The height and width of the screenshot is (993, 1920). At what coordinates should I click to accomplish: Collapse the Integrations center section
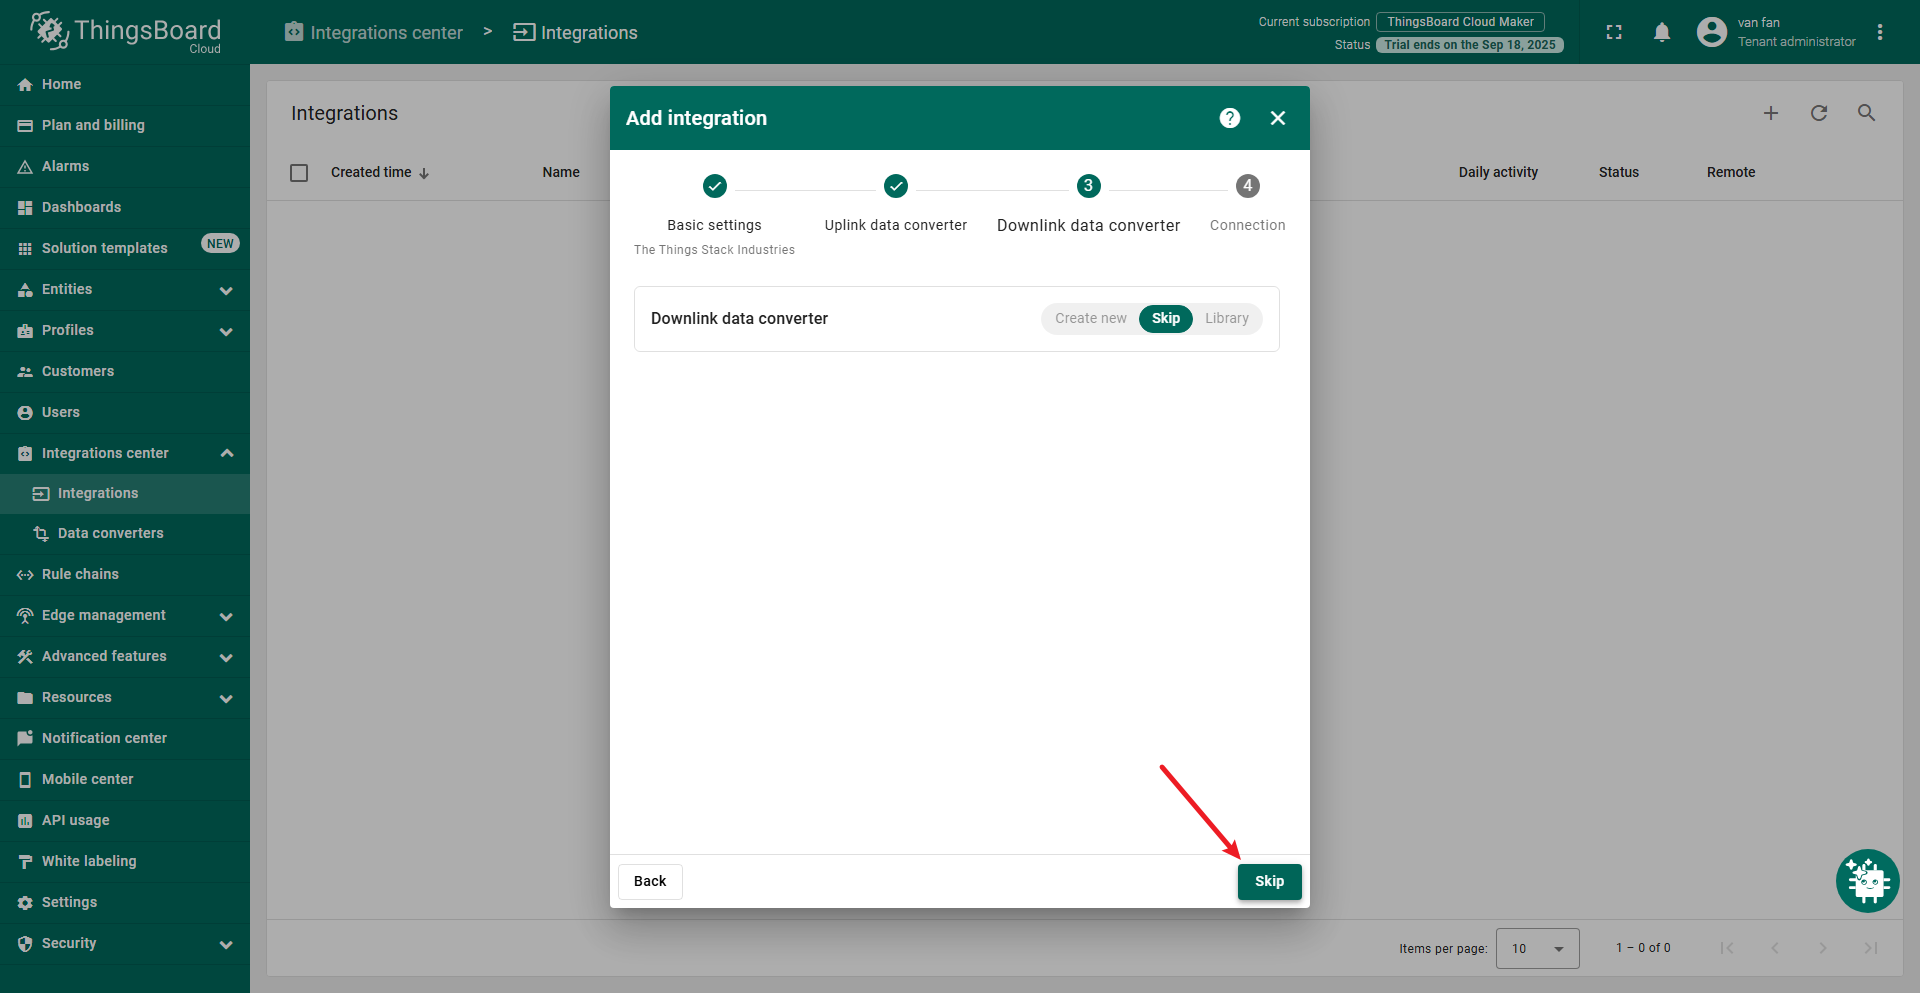(x=226, y=454)
